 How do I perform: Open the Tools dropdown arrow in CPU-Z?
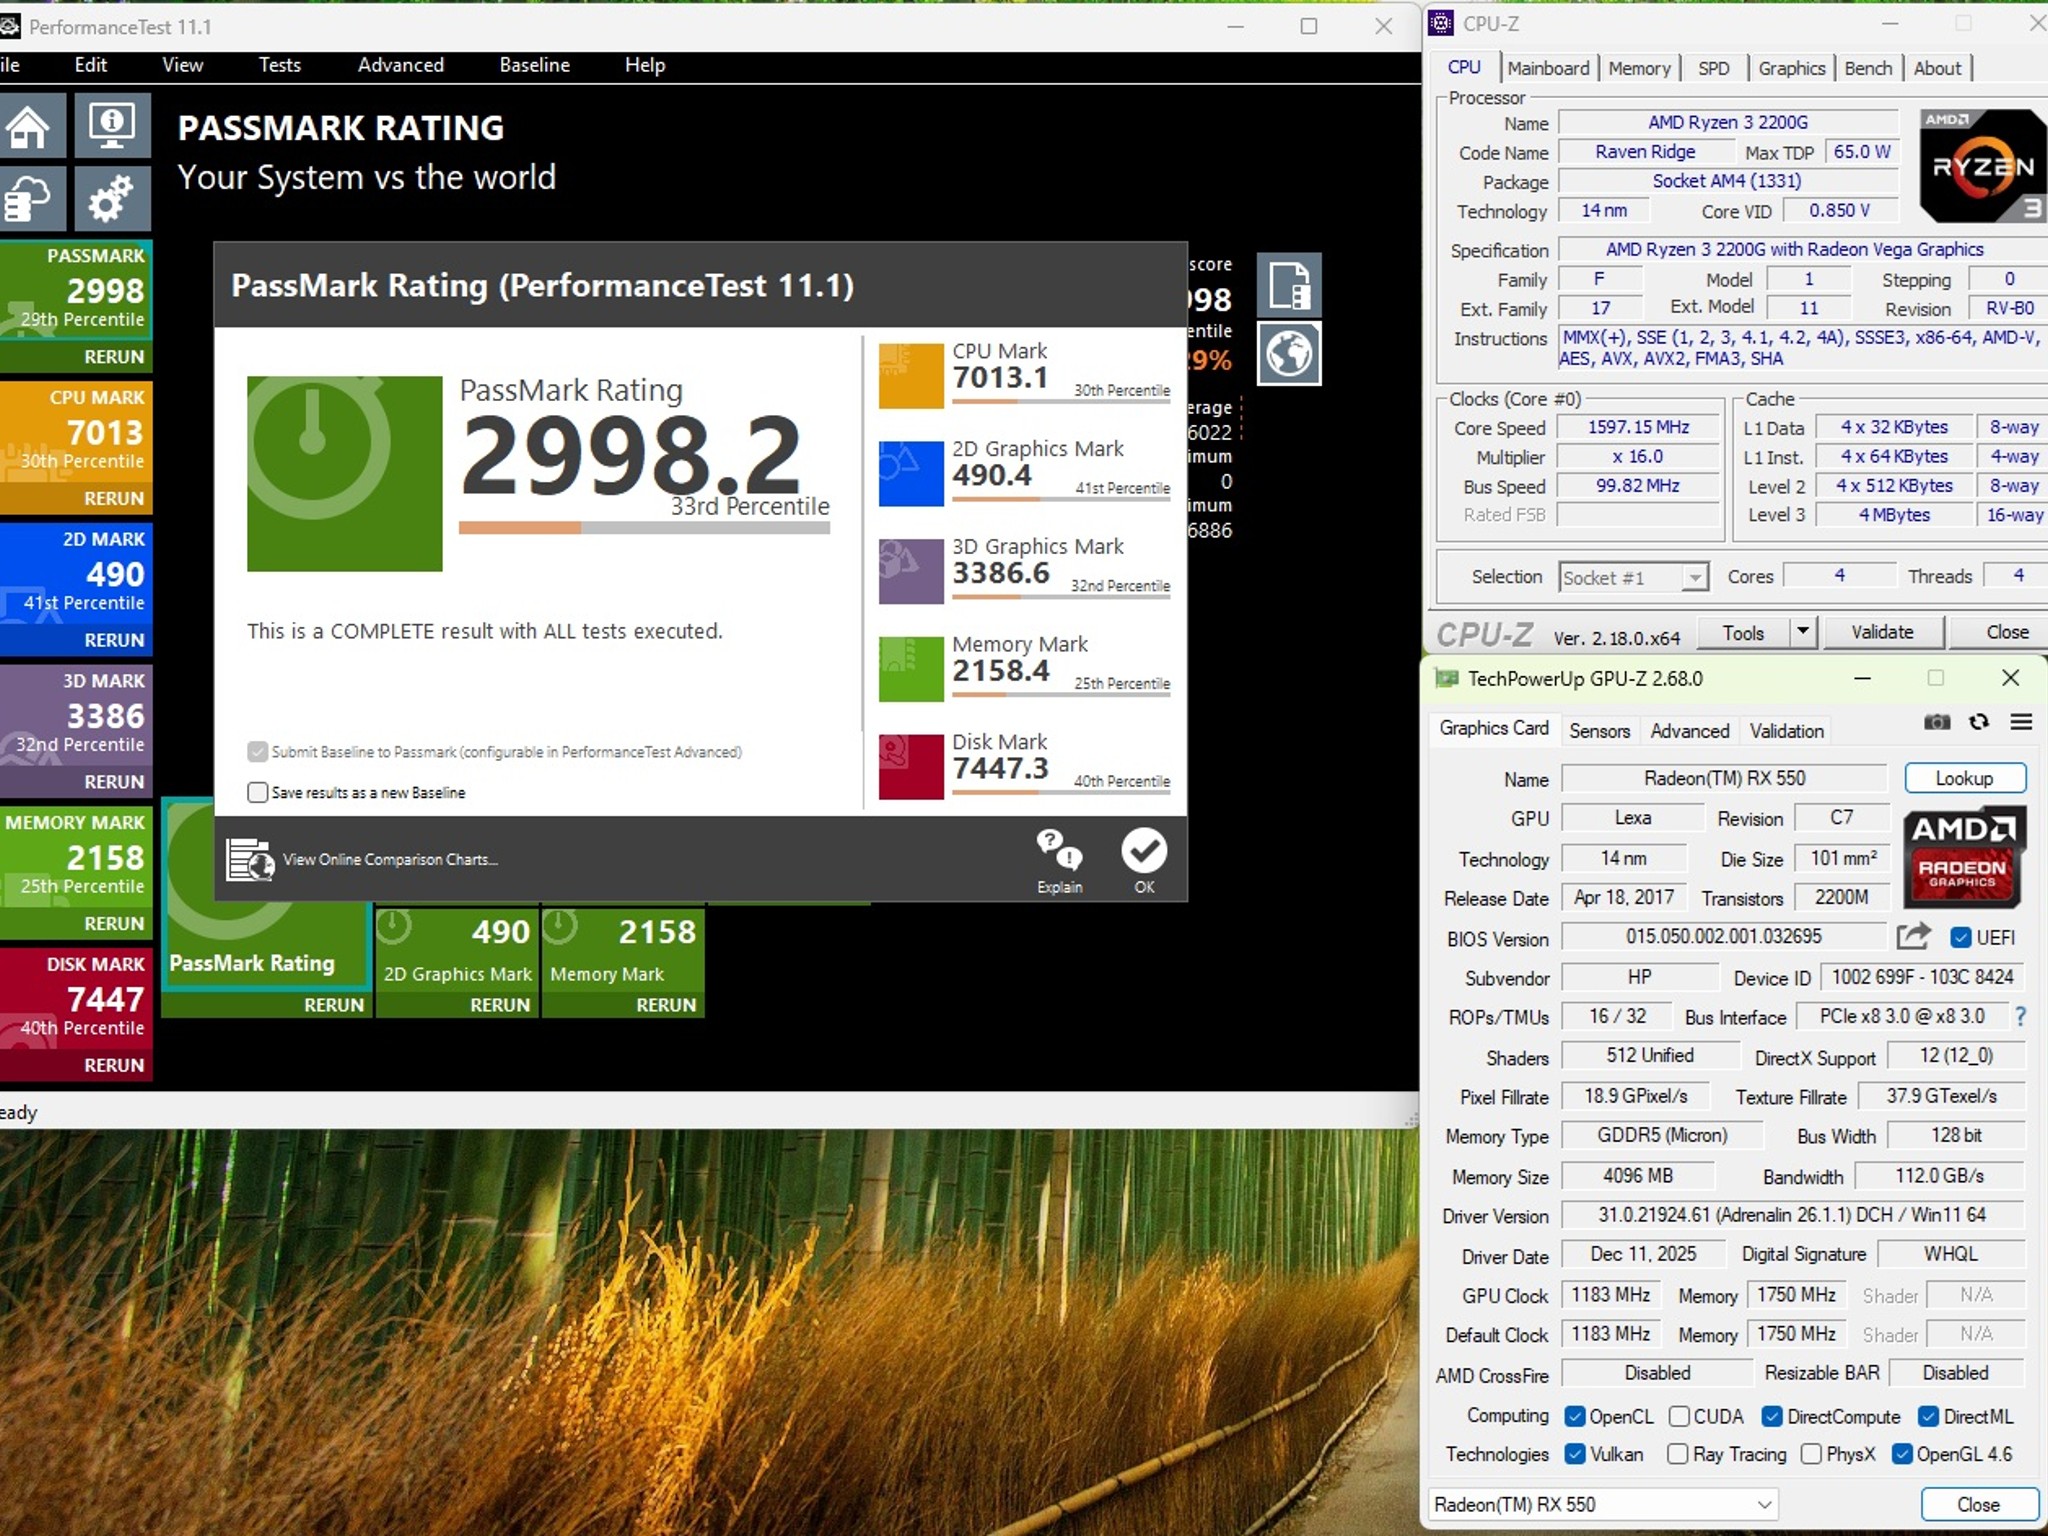(1802, 632)
